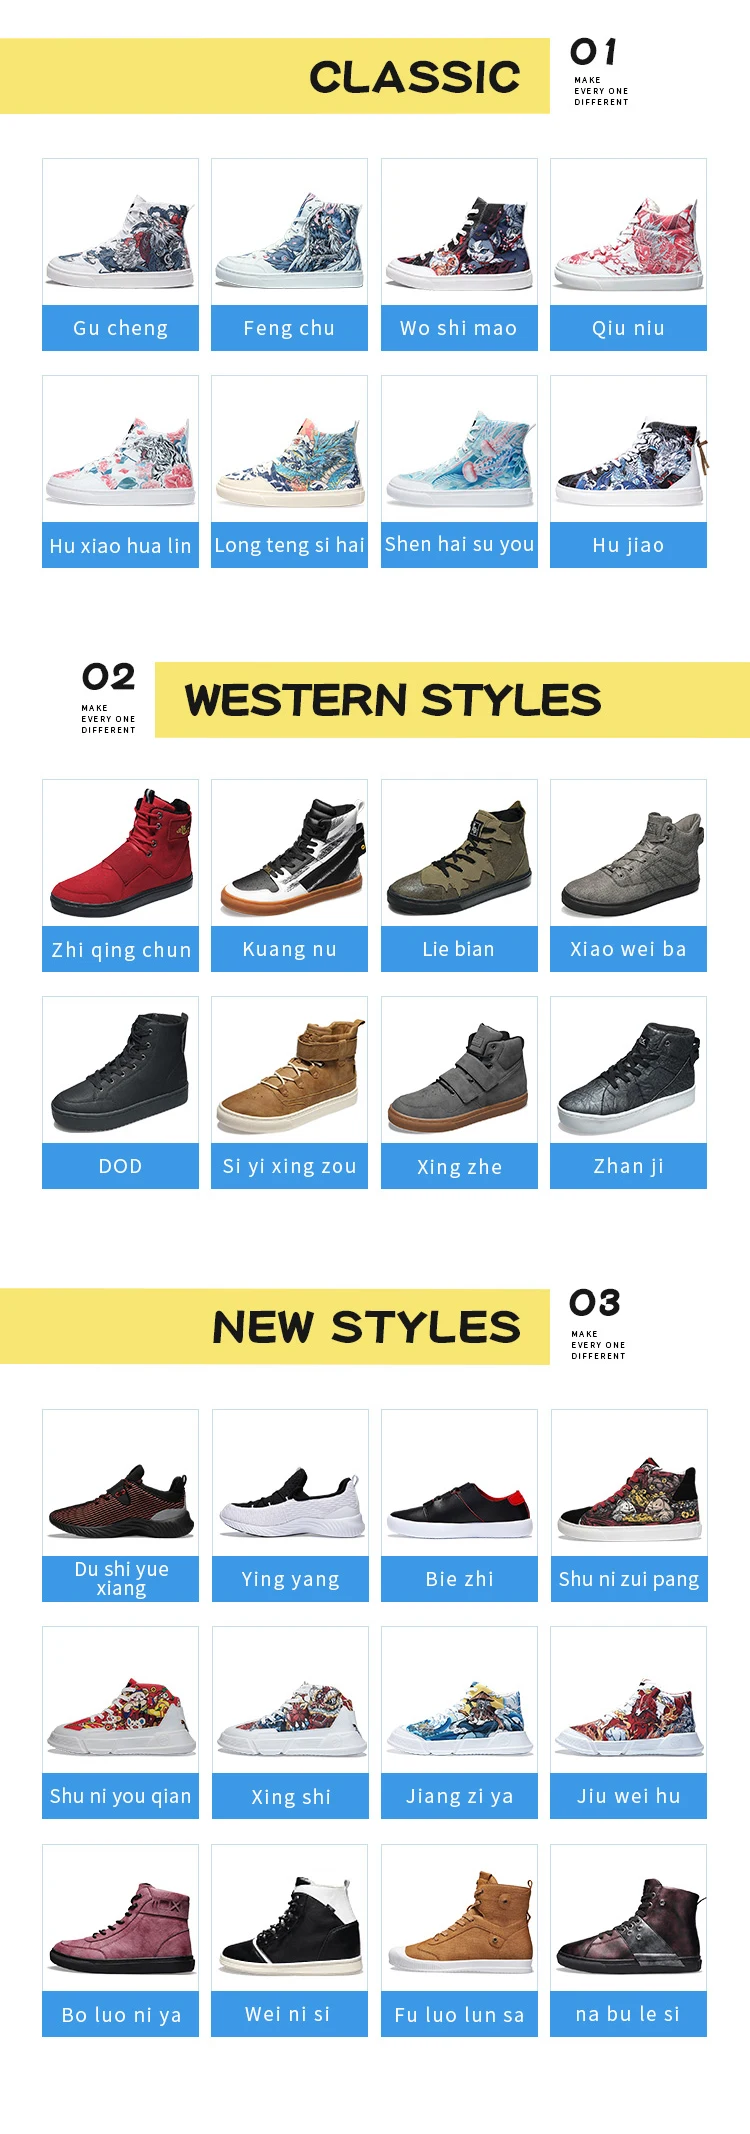Screen dimensions: 750x2134
Task: Select the Feng chu label
Action: [x=289, y=328]
